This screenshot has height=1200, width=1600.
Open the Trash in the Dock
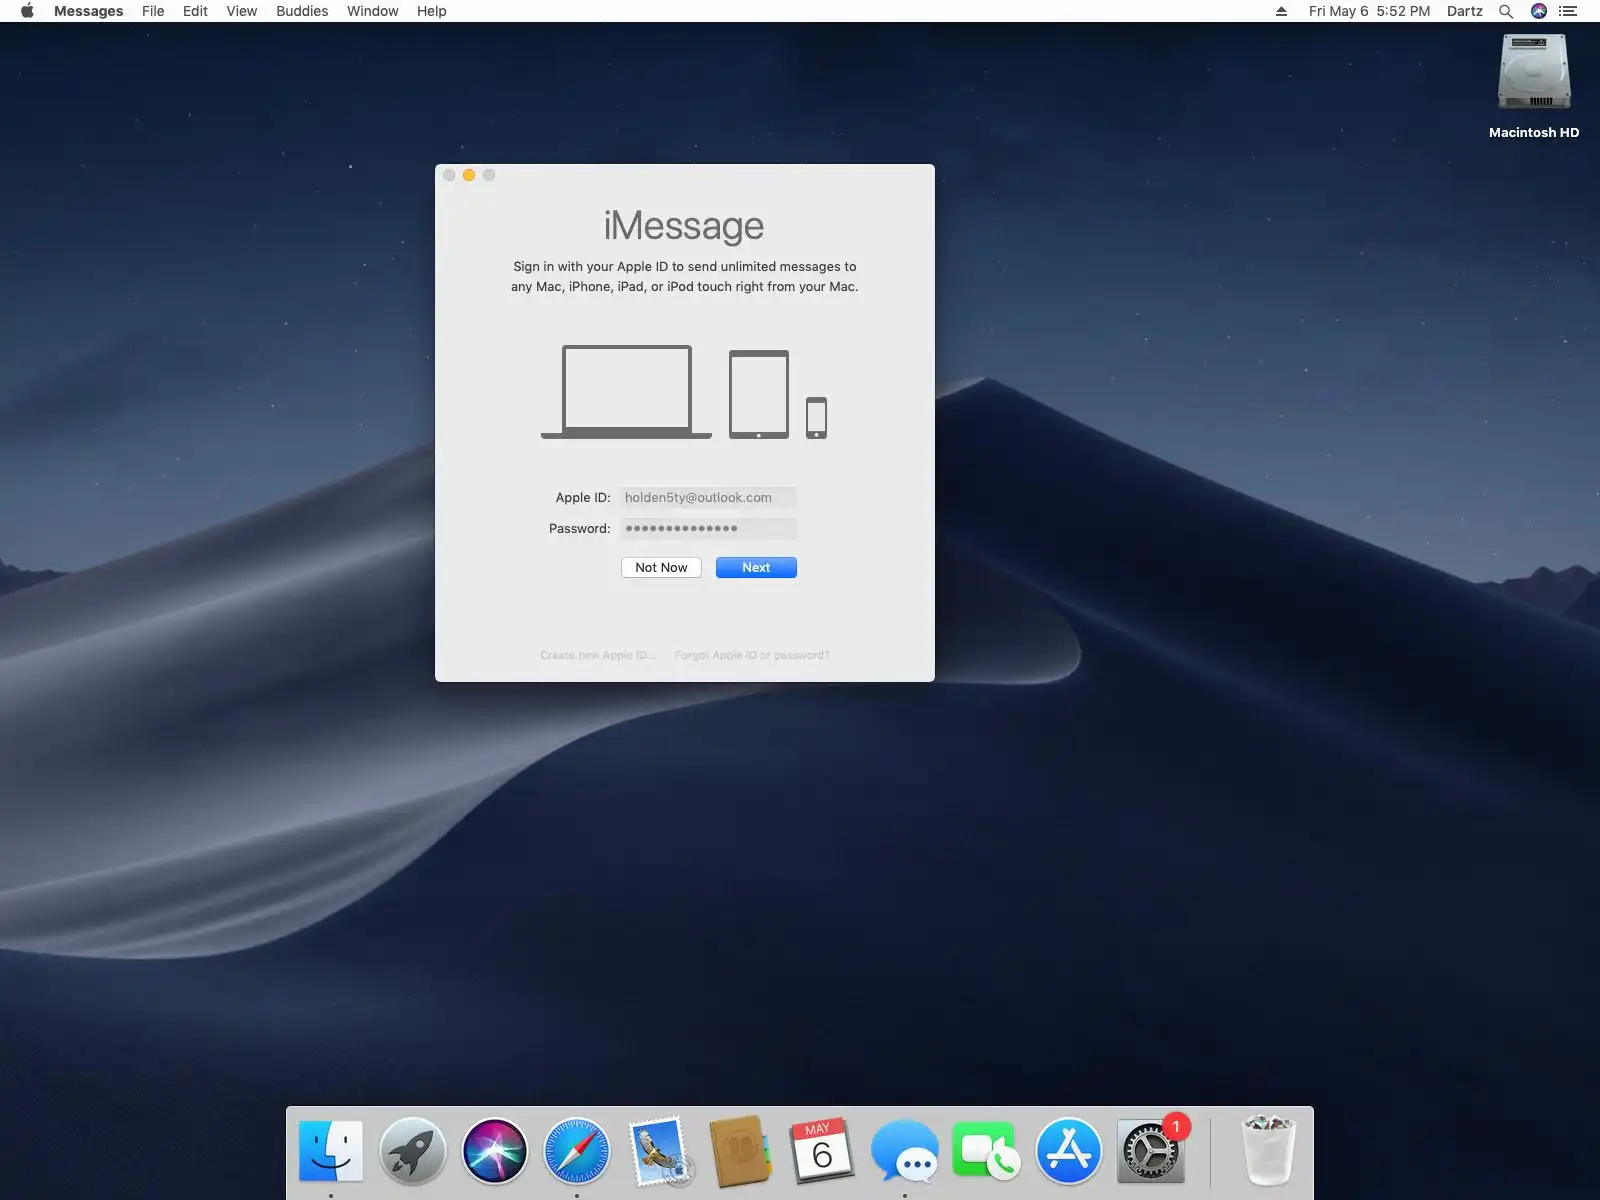click(x=1268, y=1151)
